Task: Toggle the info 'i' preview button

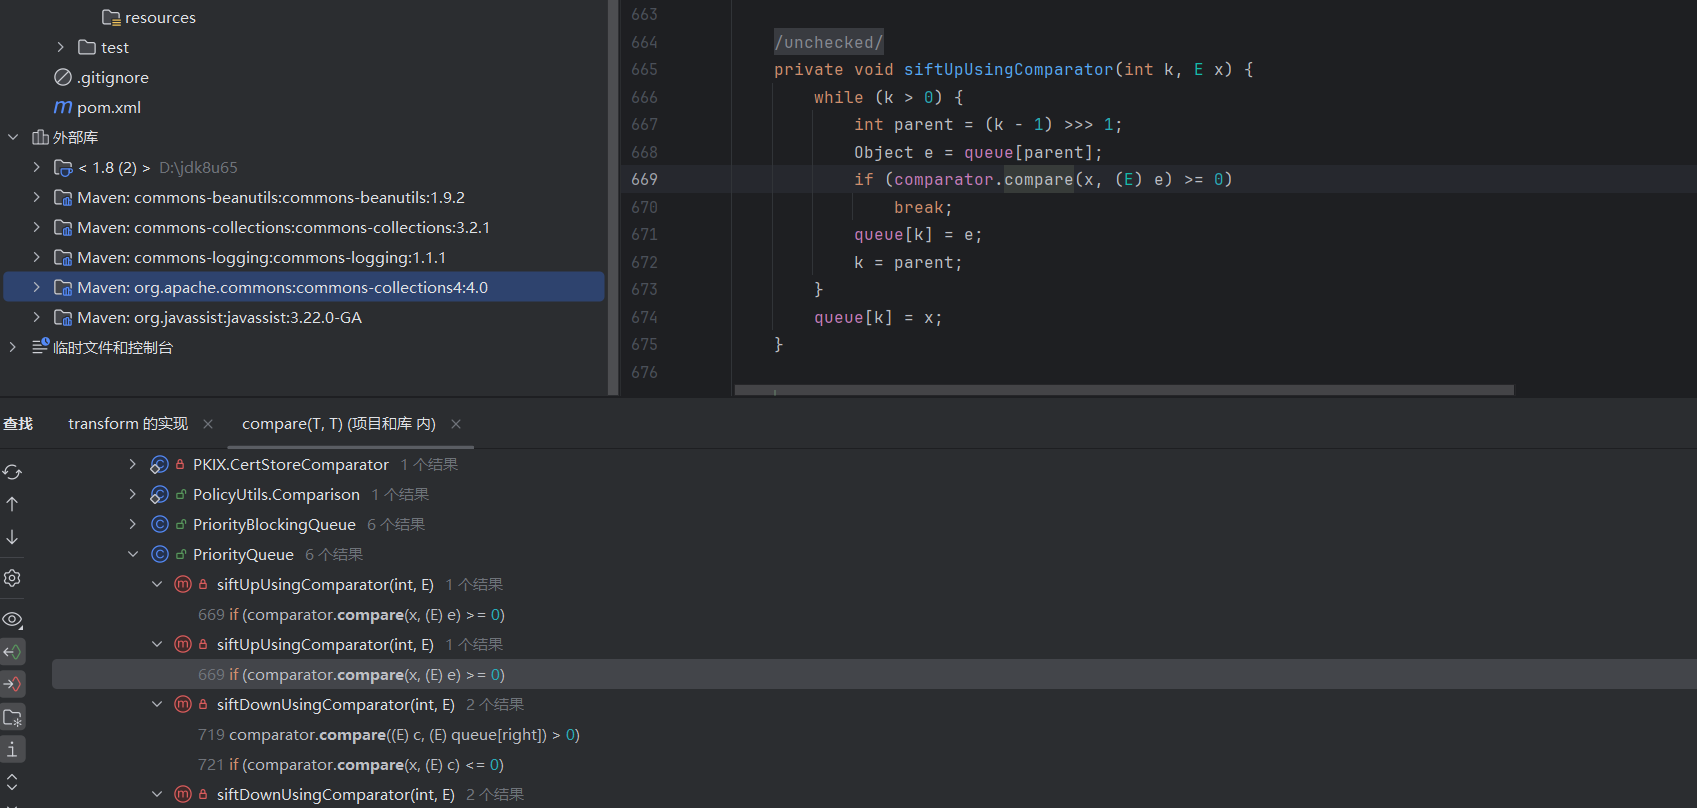Action: click(x=12, y=749)
